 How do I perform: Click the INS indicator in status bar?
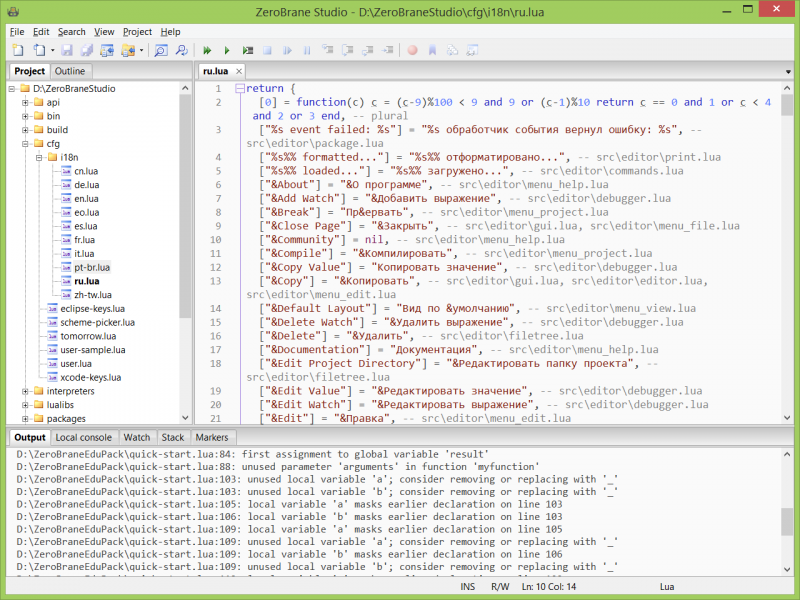point(467,587)
